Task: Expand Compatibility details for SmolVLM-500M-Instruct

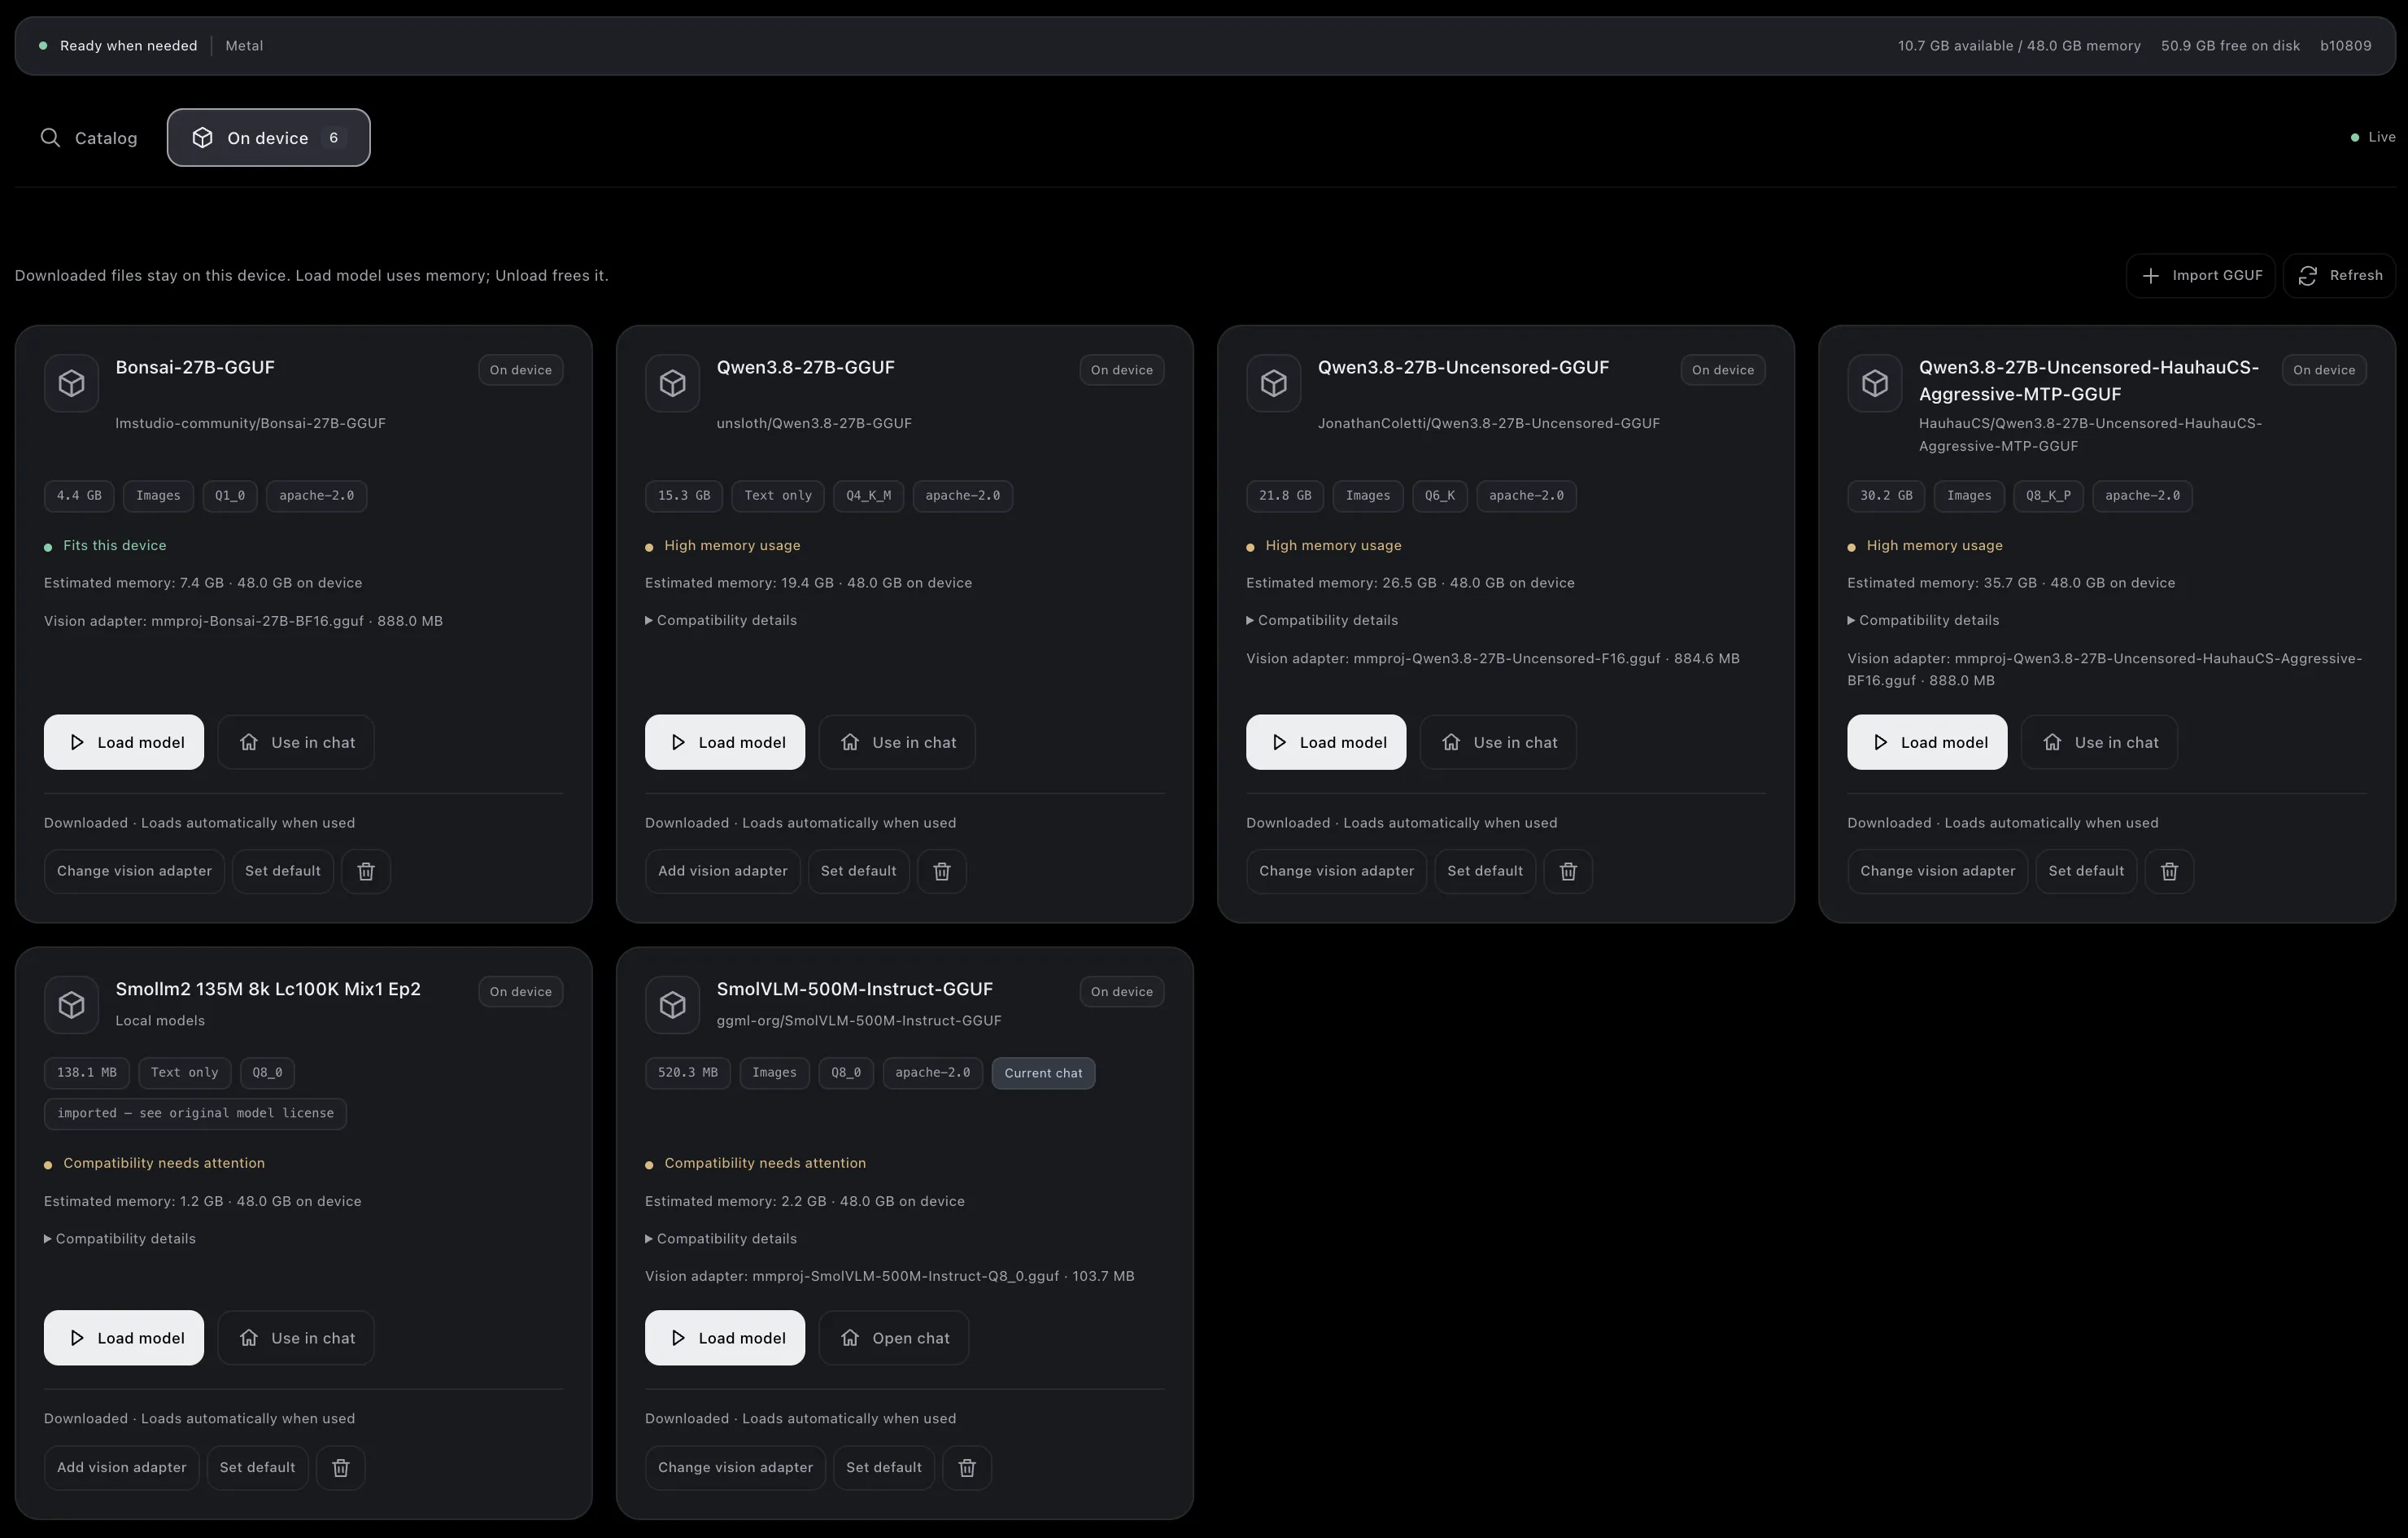Action: [x=721, y=1238]
